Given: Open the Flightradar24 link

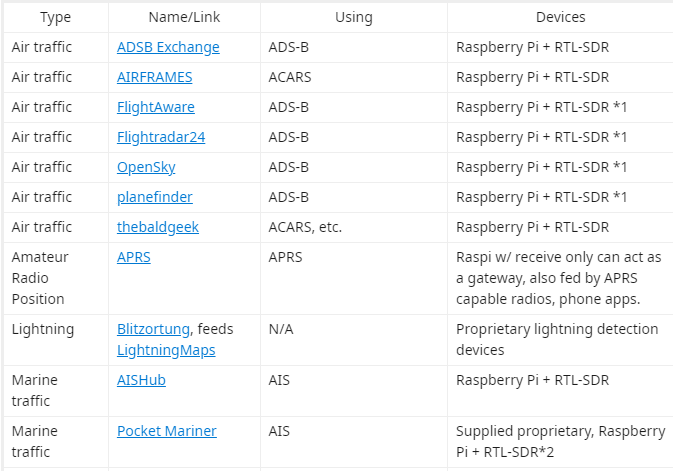Looking at the screenshot, I should (x=161, y=137).
